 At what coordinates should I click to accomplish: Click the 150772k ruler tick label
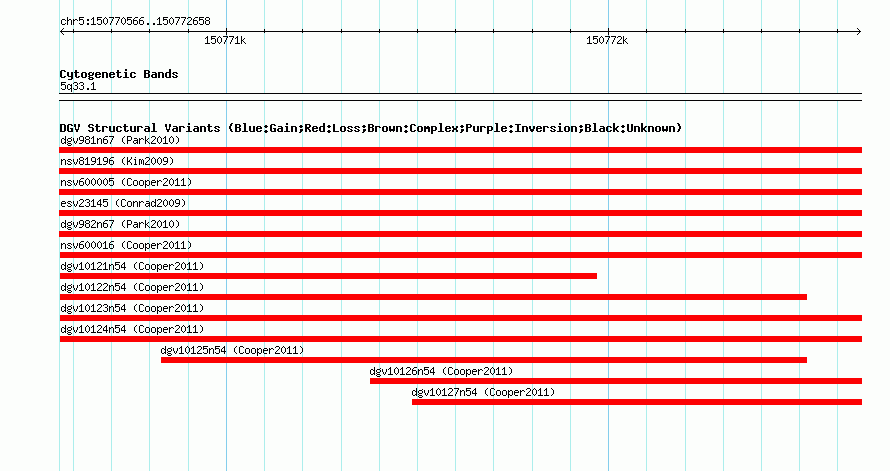pos(607,40)
